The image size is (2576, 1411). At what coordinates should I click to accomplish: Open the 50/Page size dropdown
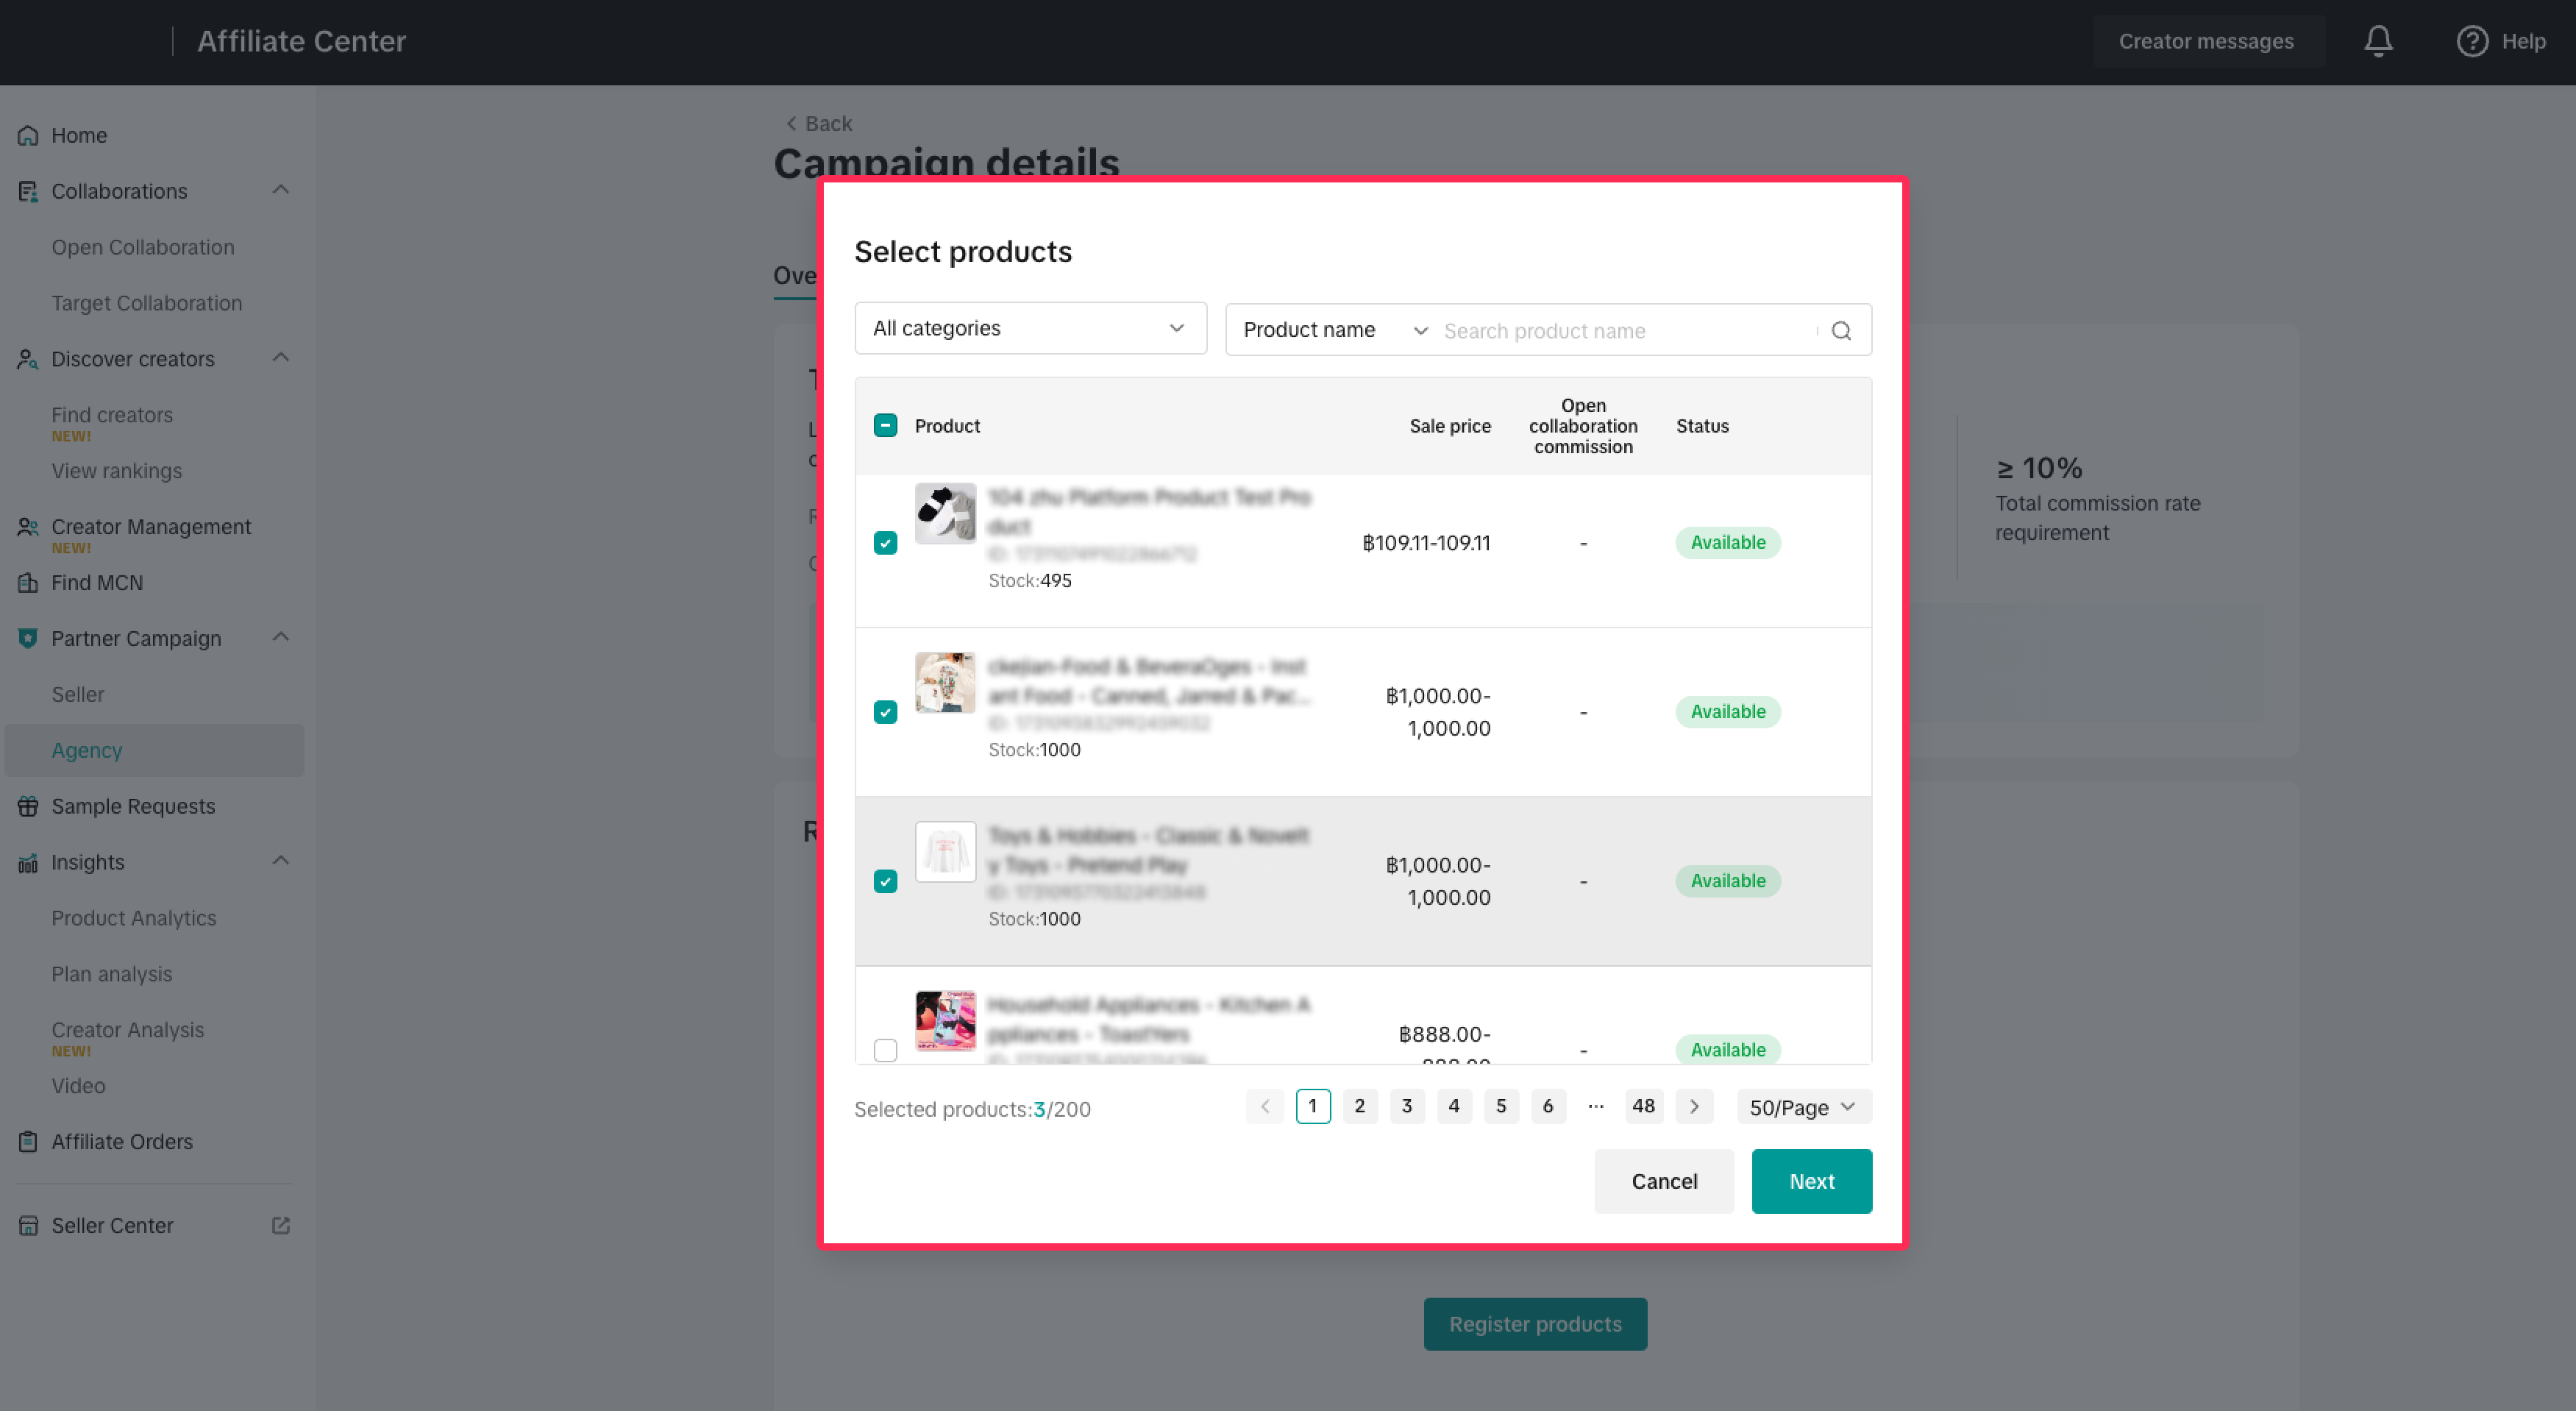[x=1803, y=1107]
